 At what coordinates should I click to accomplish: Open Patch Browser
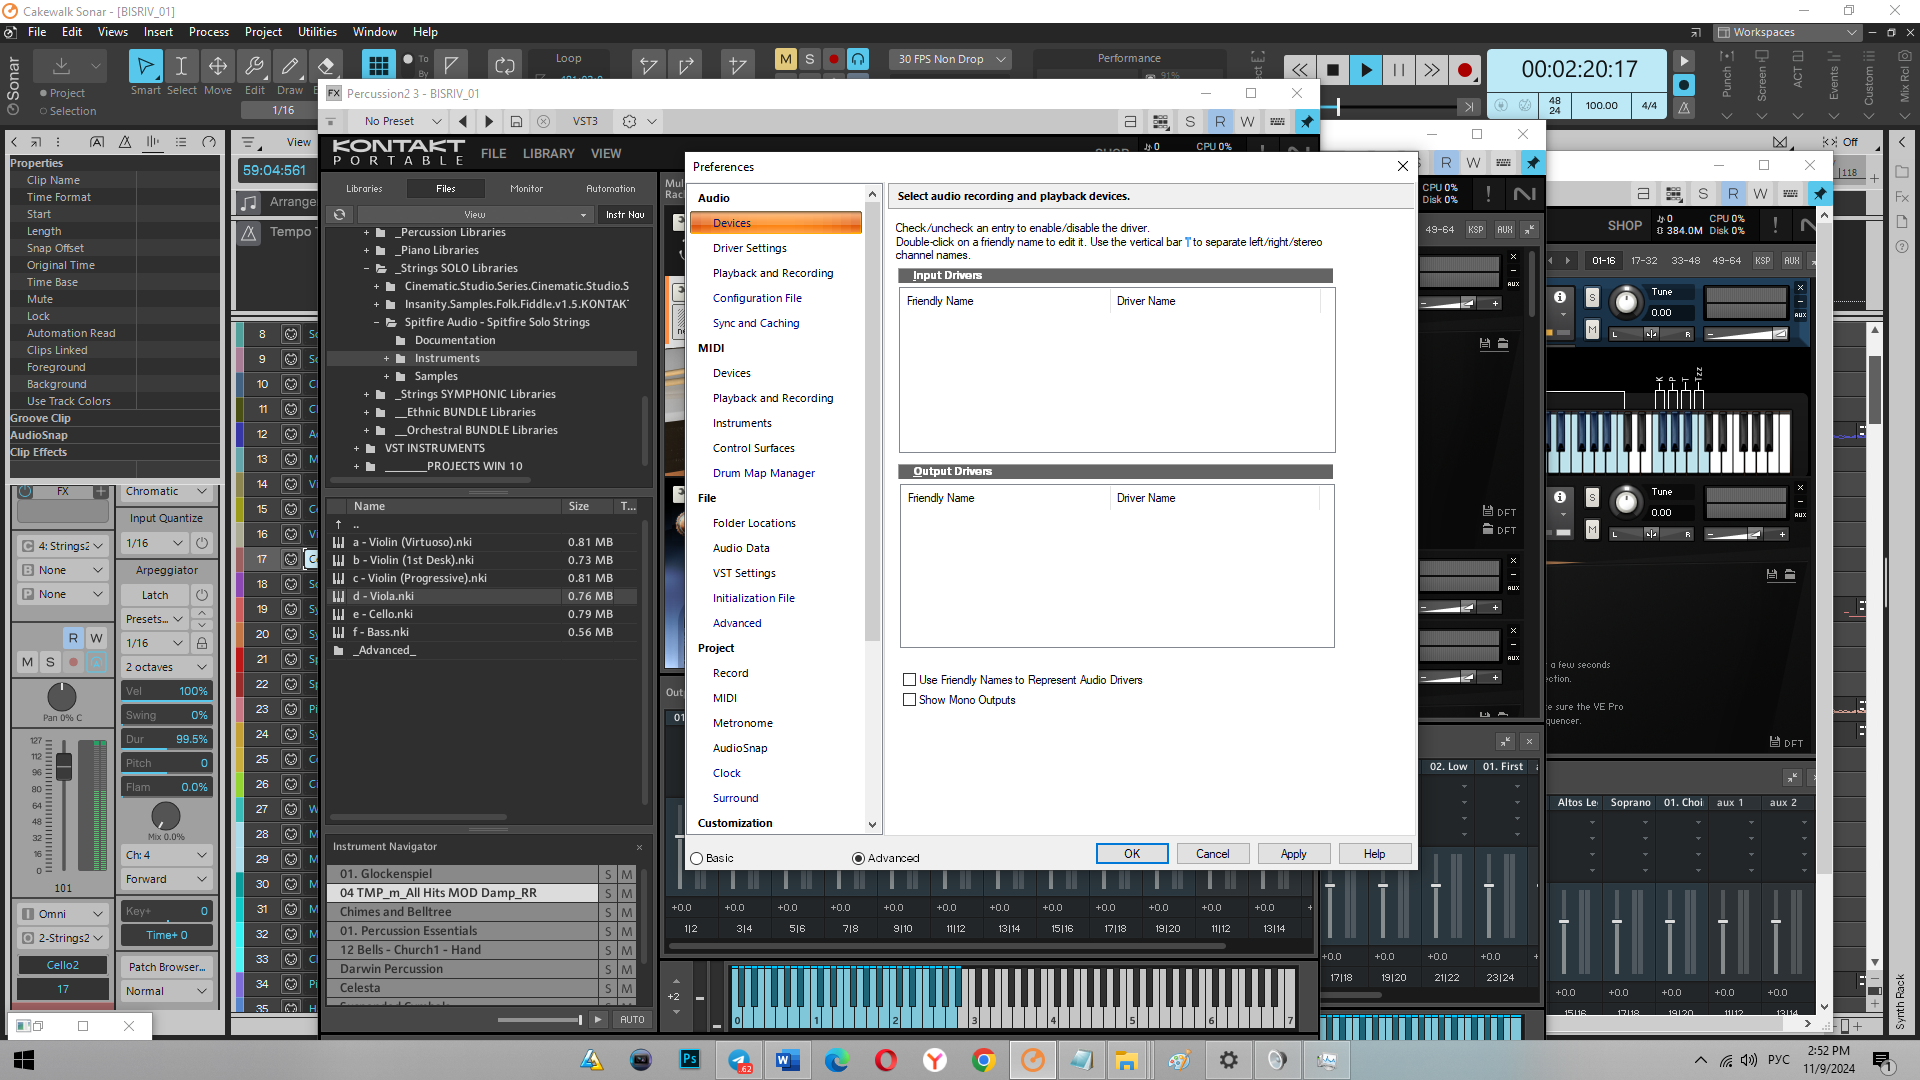(x=166, y=967)
